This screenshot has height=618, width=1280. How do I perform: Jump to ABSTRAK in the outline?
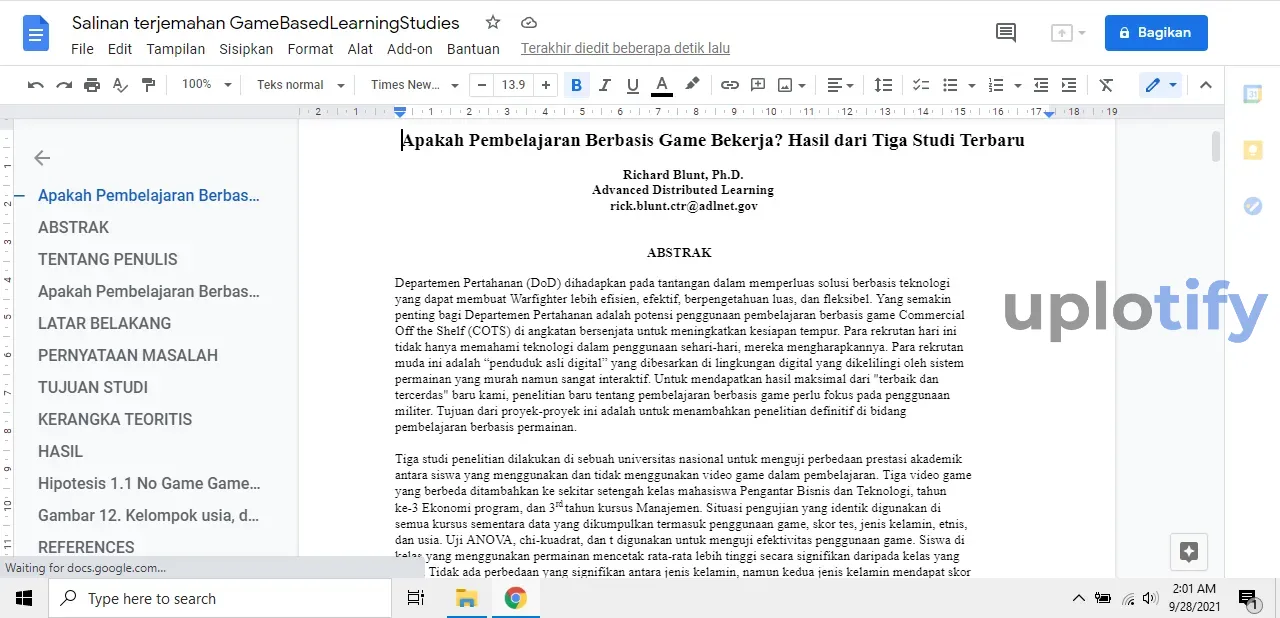coord(73,227)
